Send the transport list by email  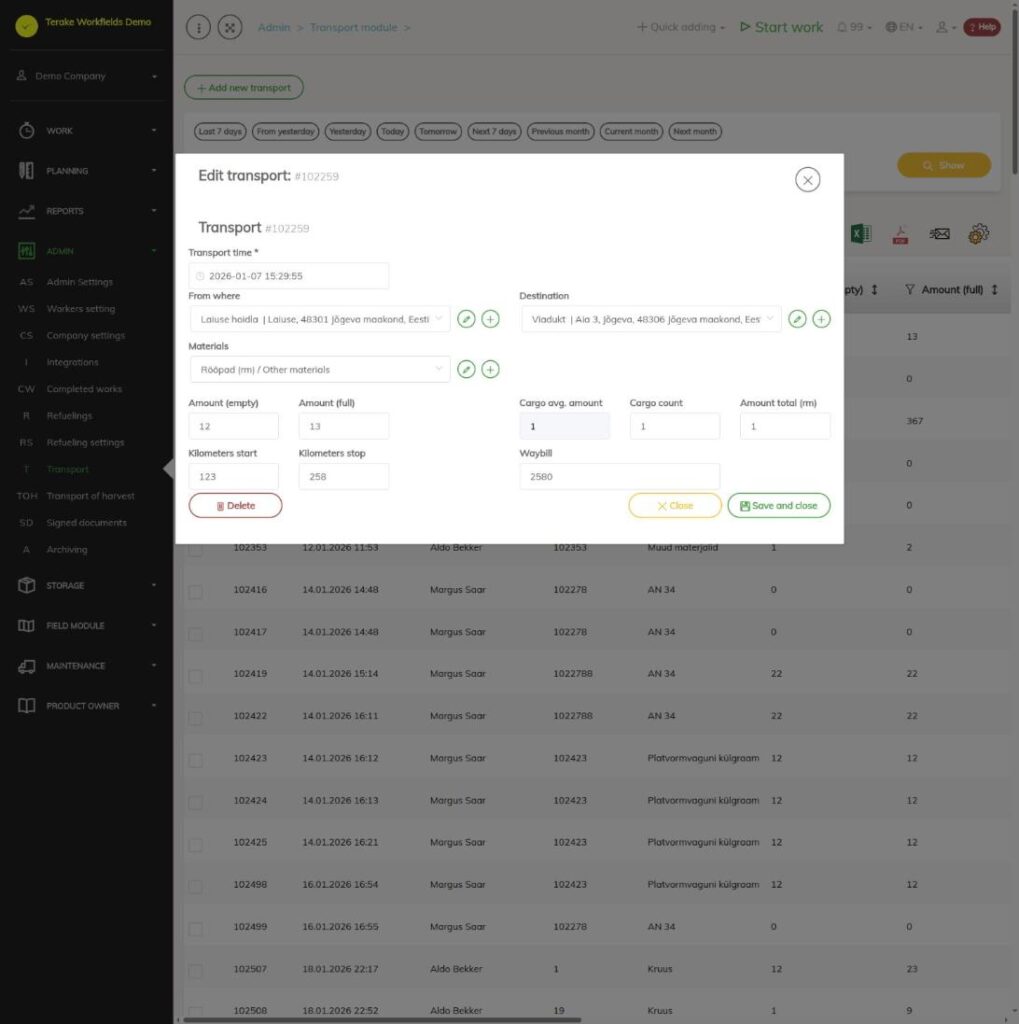click(939, 234)
